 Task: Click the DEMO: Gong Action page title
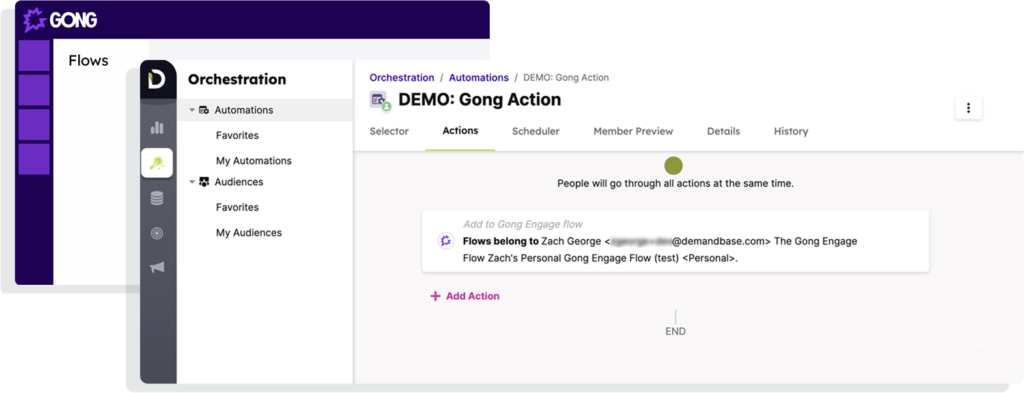(x=479, y=100)
